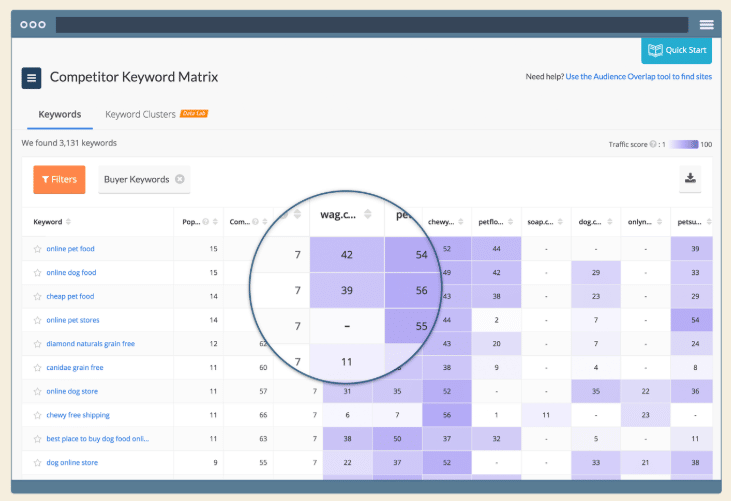Viewport: 731px width, 501px height.
Task: Download keyword data with the export icon
Action: click(689, 178)
